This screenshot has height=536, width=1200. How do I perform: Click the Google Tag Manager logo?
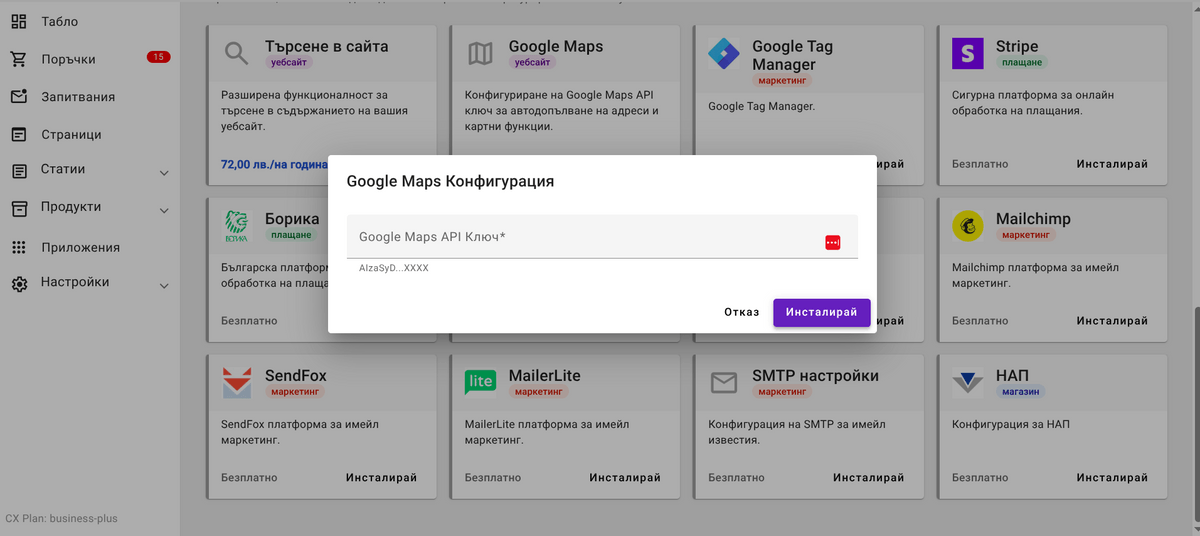pyautogui.click(x=723, y=54)
